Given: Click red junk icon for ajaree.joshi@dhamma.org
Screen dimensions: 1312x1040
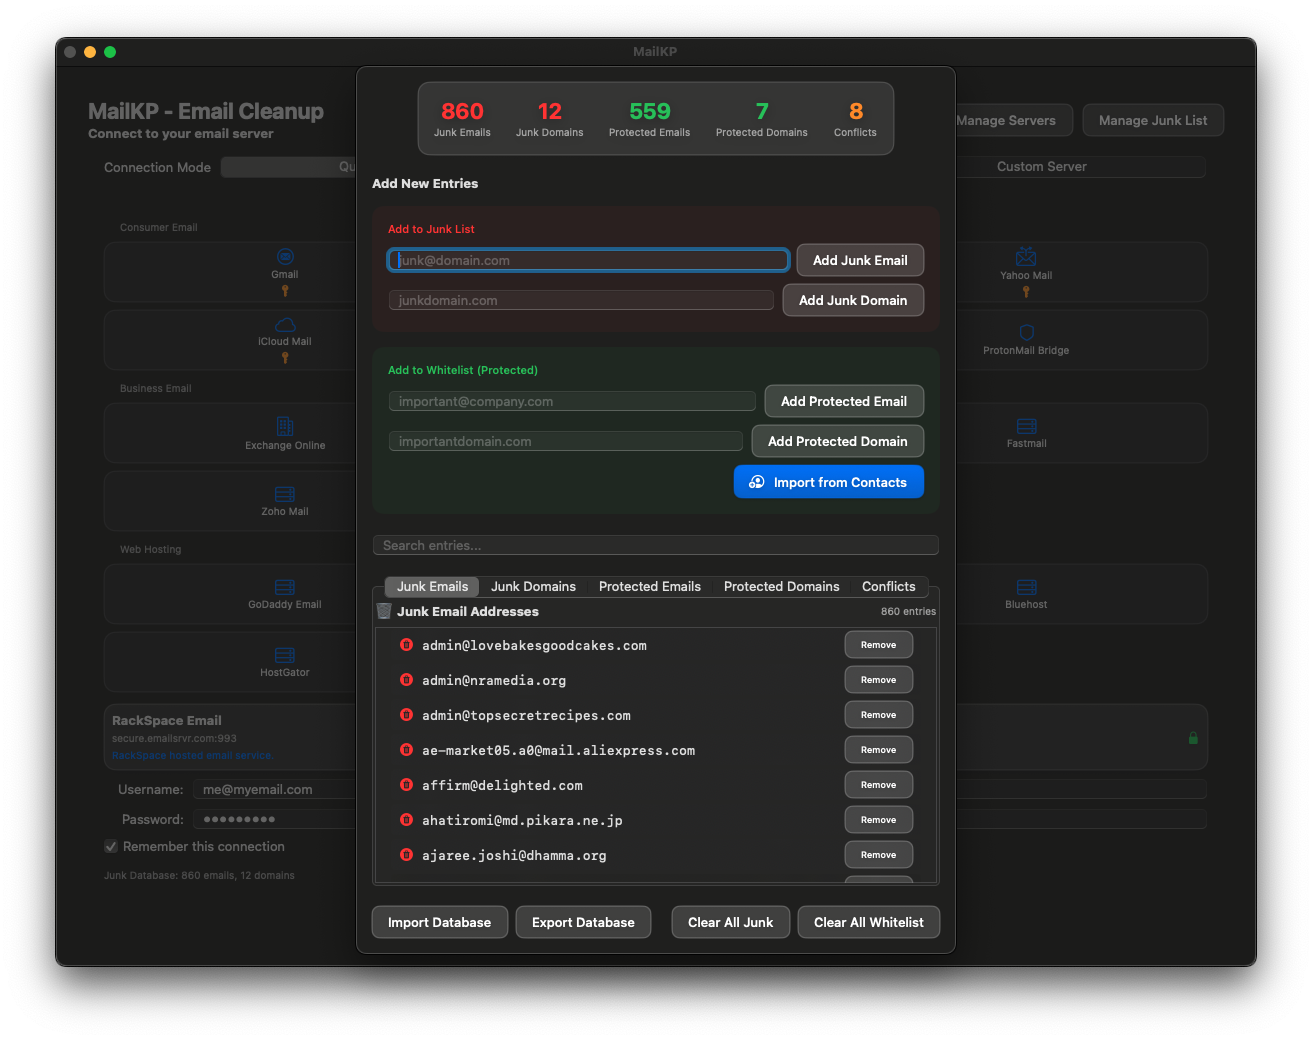Looking at the screenshot, I should (x=406, y=855).
